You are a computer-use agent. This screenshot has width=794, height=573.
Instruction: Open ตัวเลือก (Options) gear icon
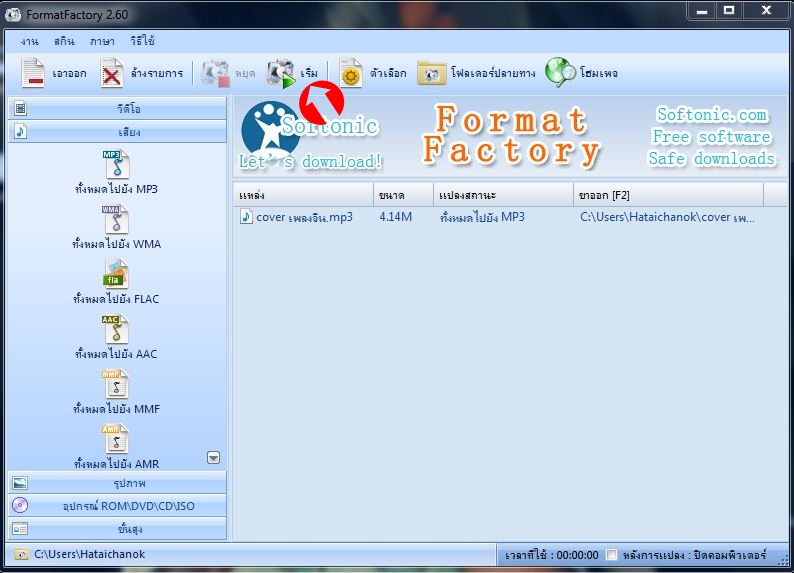pyautogui.click(x=350, y=73)
